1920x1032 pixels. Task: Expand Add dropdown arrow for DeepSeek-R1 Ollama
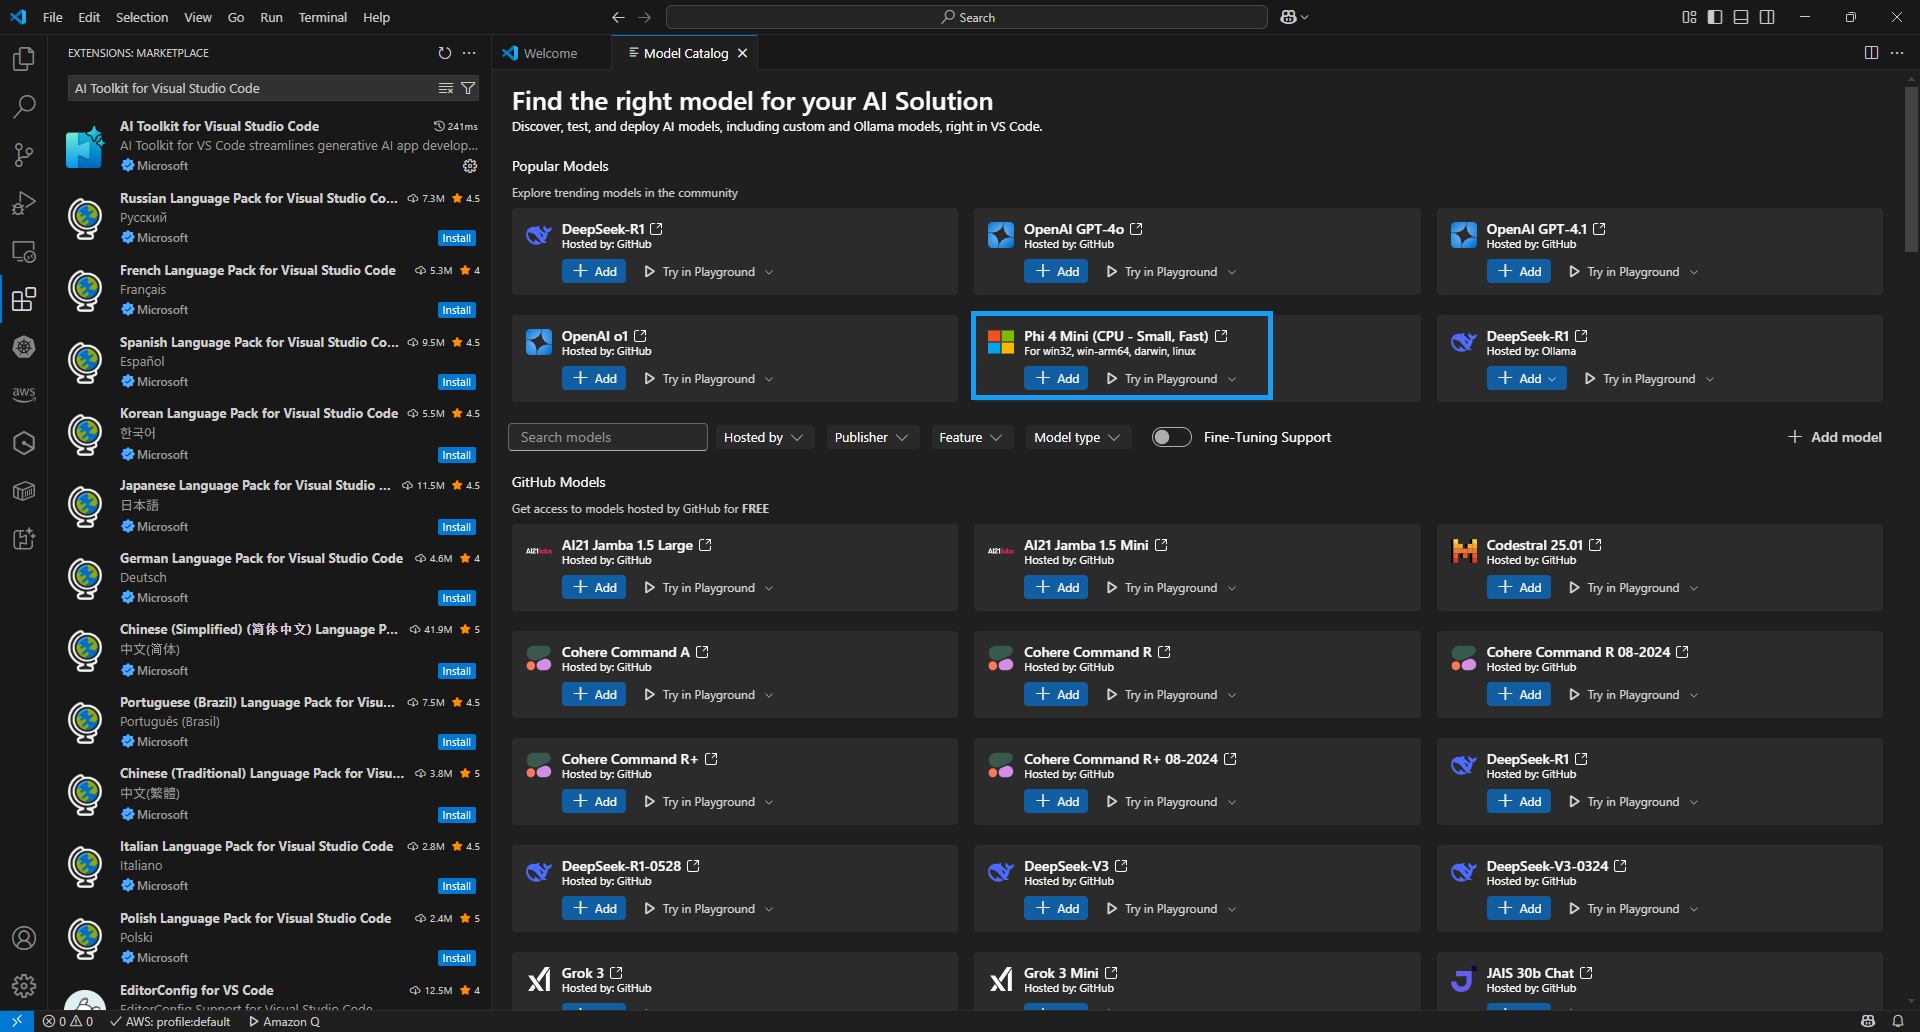point(1553,379)
